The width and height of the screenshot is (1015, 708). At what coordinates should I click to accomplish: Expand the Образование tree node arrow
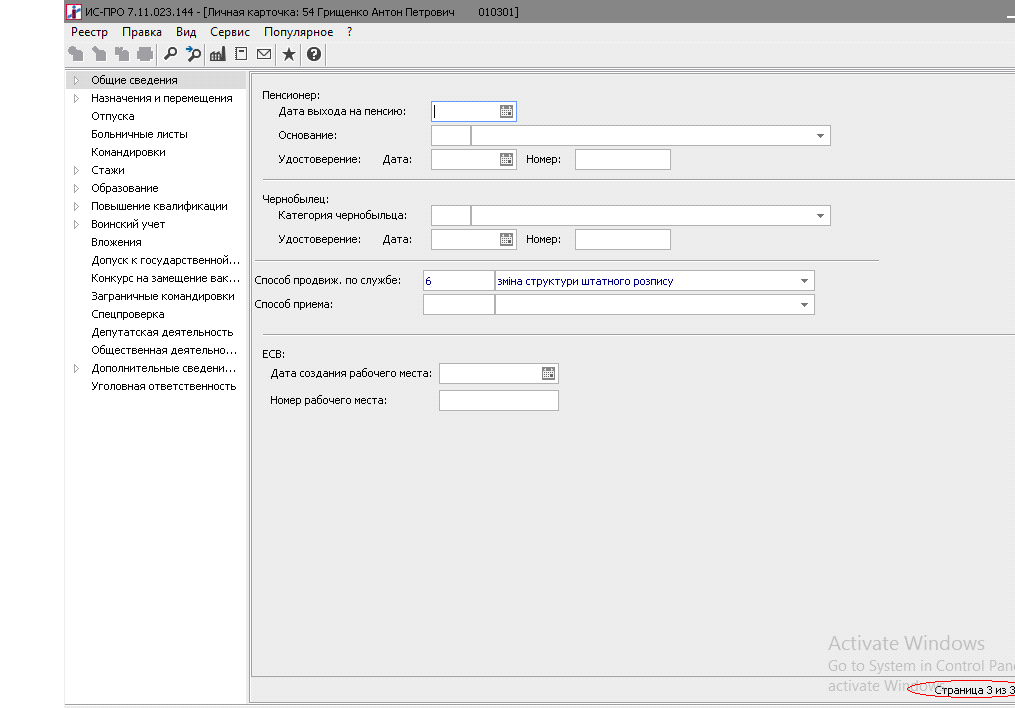(76, 188)
